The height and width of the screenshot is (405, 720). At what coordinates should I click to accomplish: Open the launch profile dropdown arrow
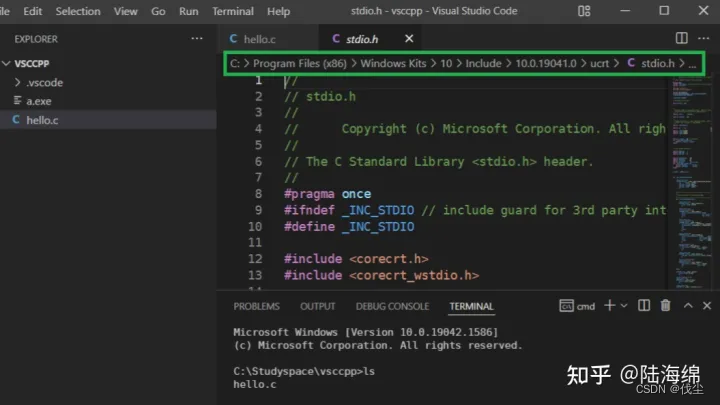pyautogui.click(x=624, y=305)
